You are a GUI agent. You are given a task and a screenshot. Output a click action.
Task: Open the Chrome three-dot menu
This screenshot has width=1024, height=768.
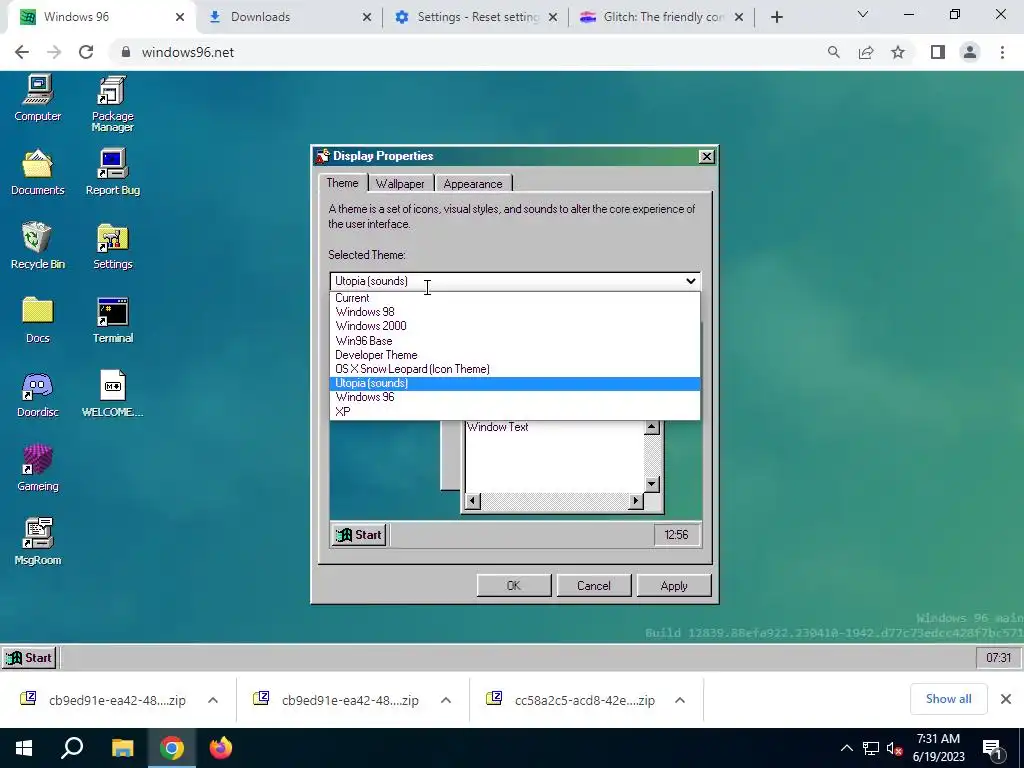pos(1002,52)
